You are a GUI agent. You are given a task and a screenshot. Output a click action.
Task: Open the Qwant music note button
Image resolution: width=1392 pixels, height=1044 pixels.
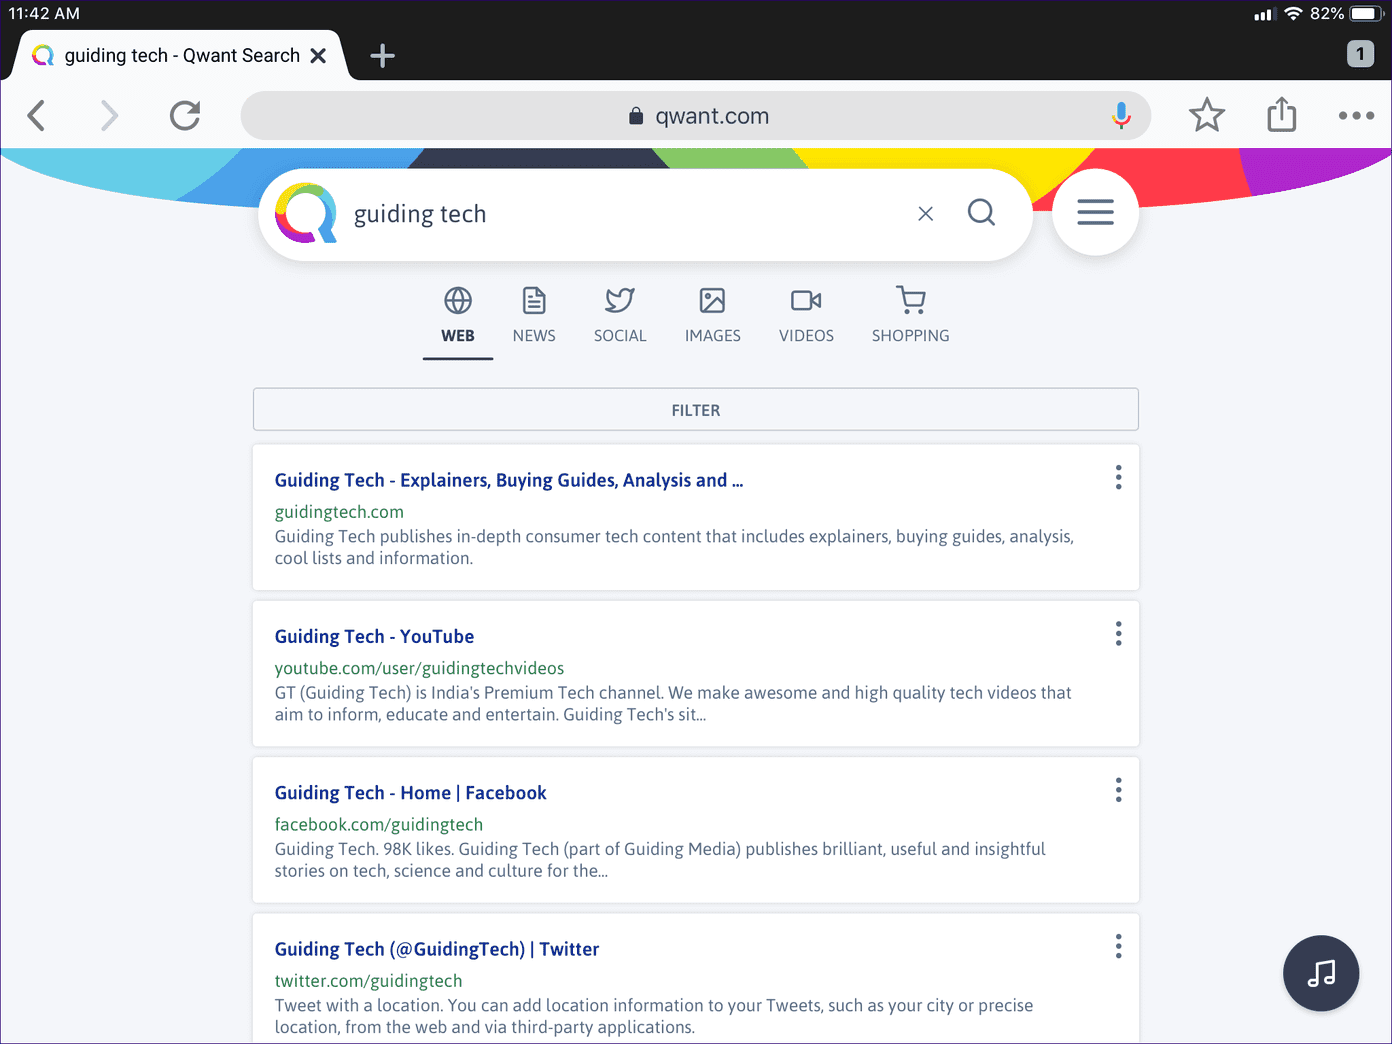point(1321,973)
